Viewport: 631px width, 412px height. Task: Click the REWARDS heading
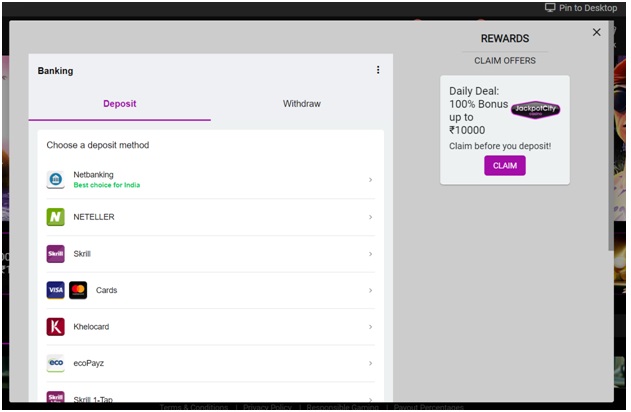click(x=505, y=39)
